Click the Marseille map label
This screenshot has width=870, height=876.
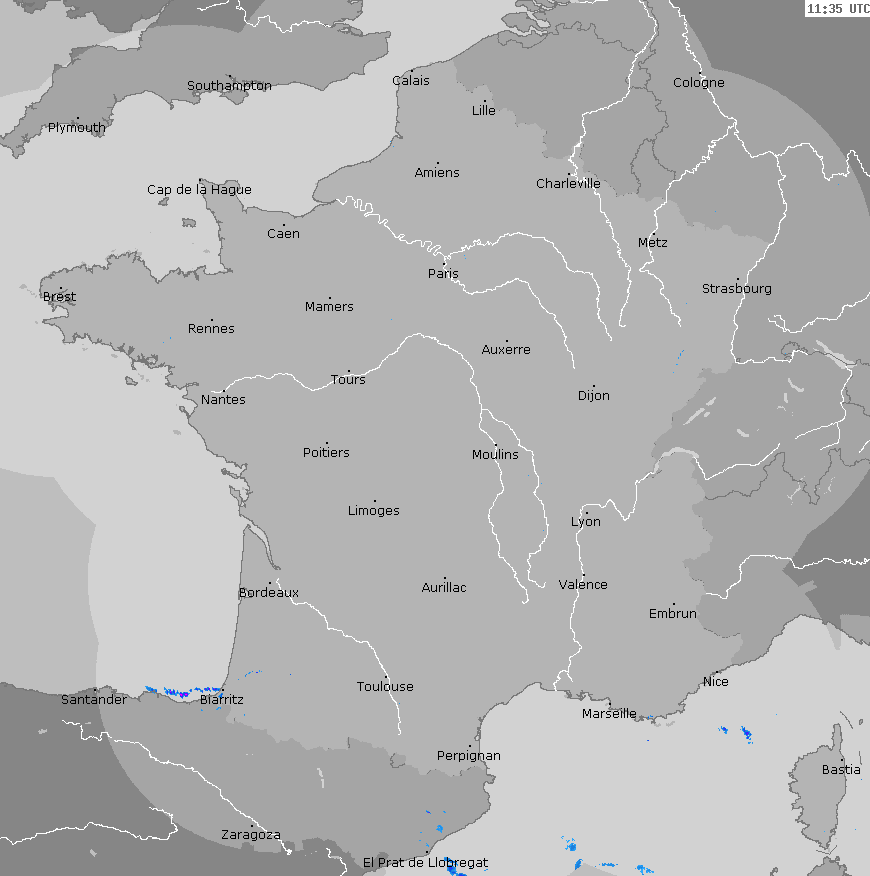(609, 713)
